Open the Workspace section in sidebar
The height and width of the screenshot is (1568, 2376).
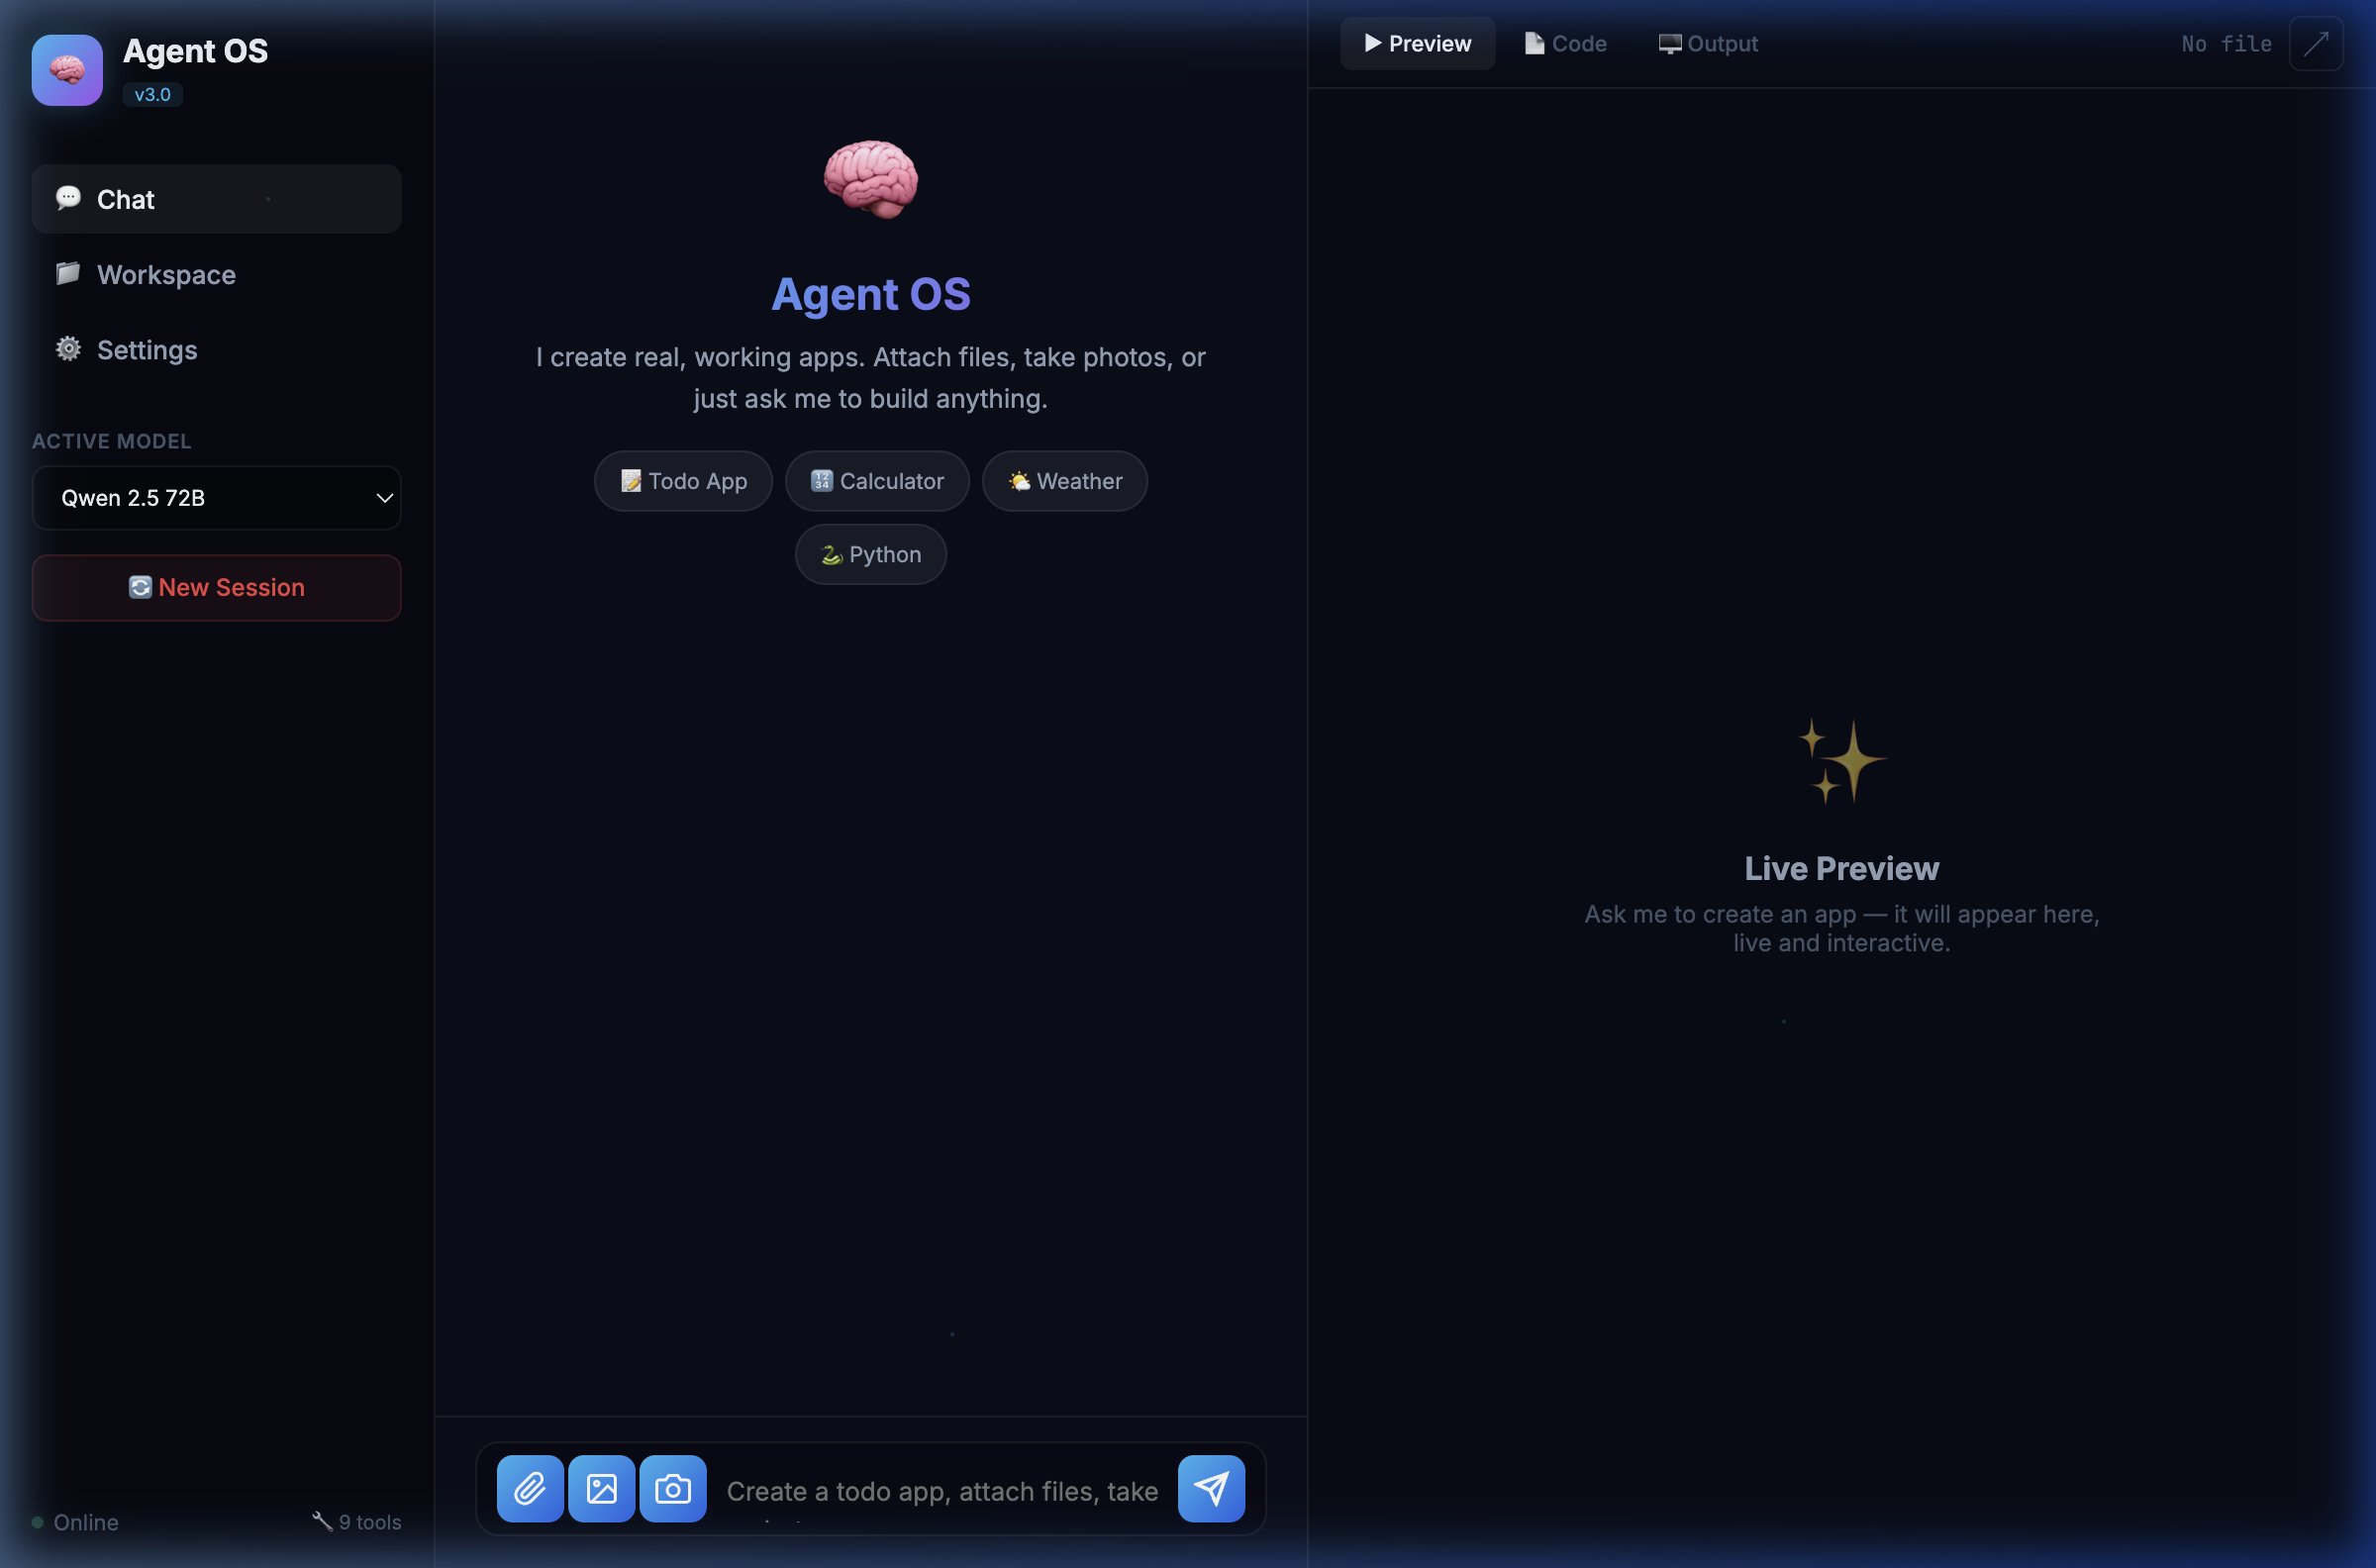tap(217, 274)
